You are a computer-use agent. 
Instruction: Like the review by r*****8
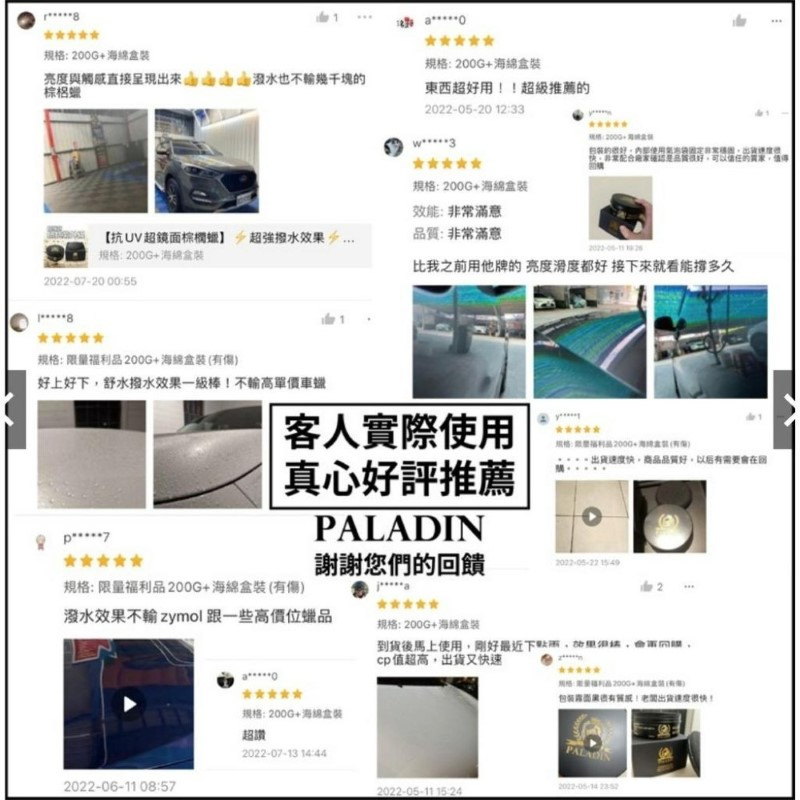point(322,17)
